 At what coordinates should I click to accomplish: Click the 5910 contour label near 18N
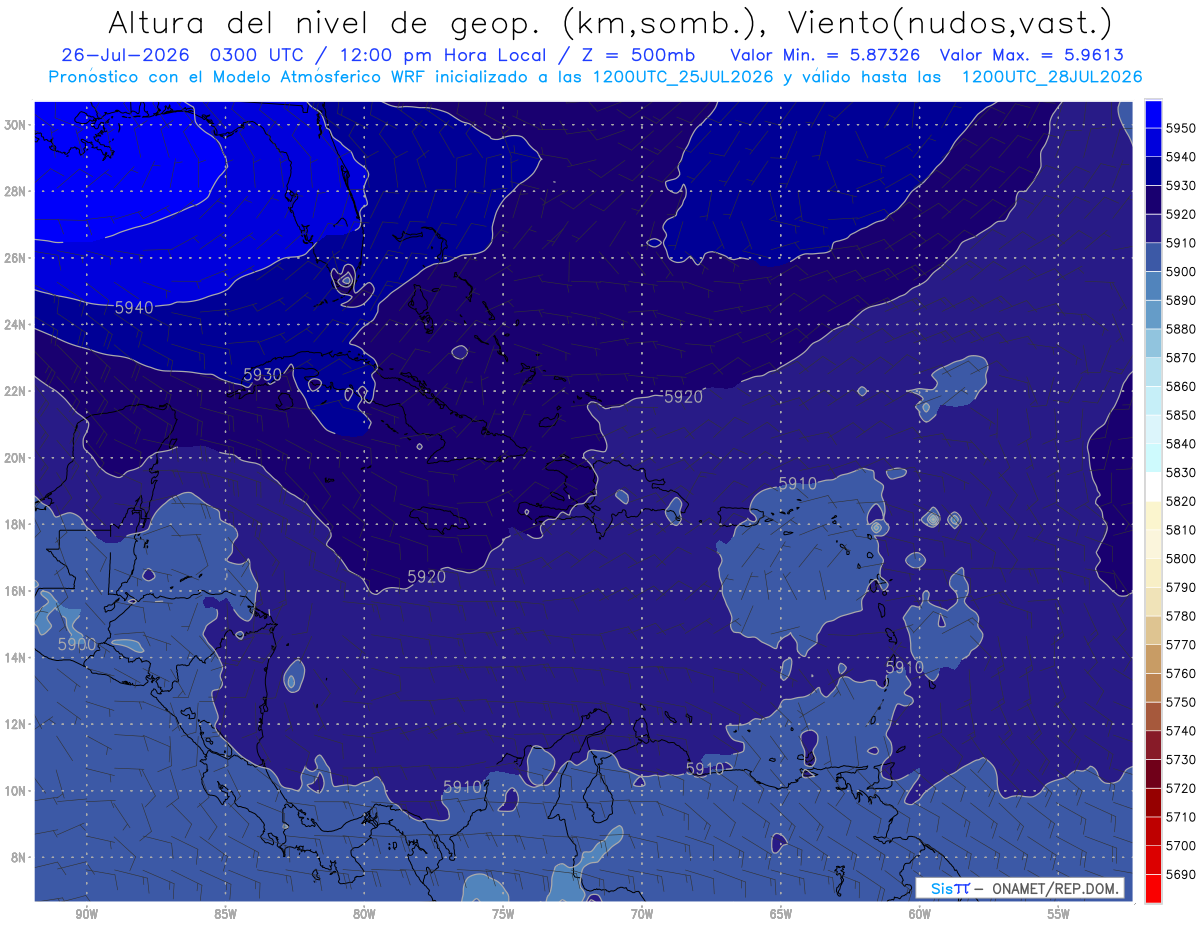pyautogui.click(x=797, y=484)
